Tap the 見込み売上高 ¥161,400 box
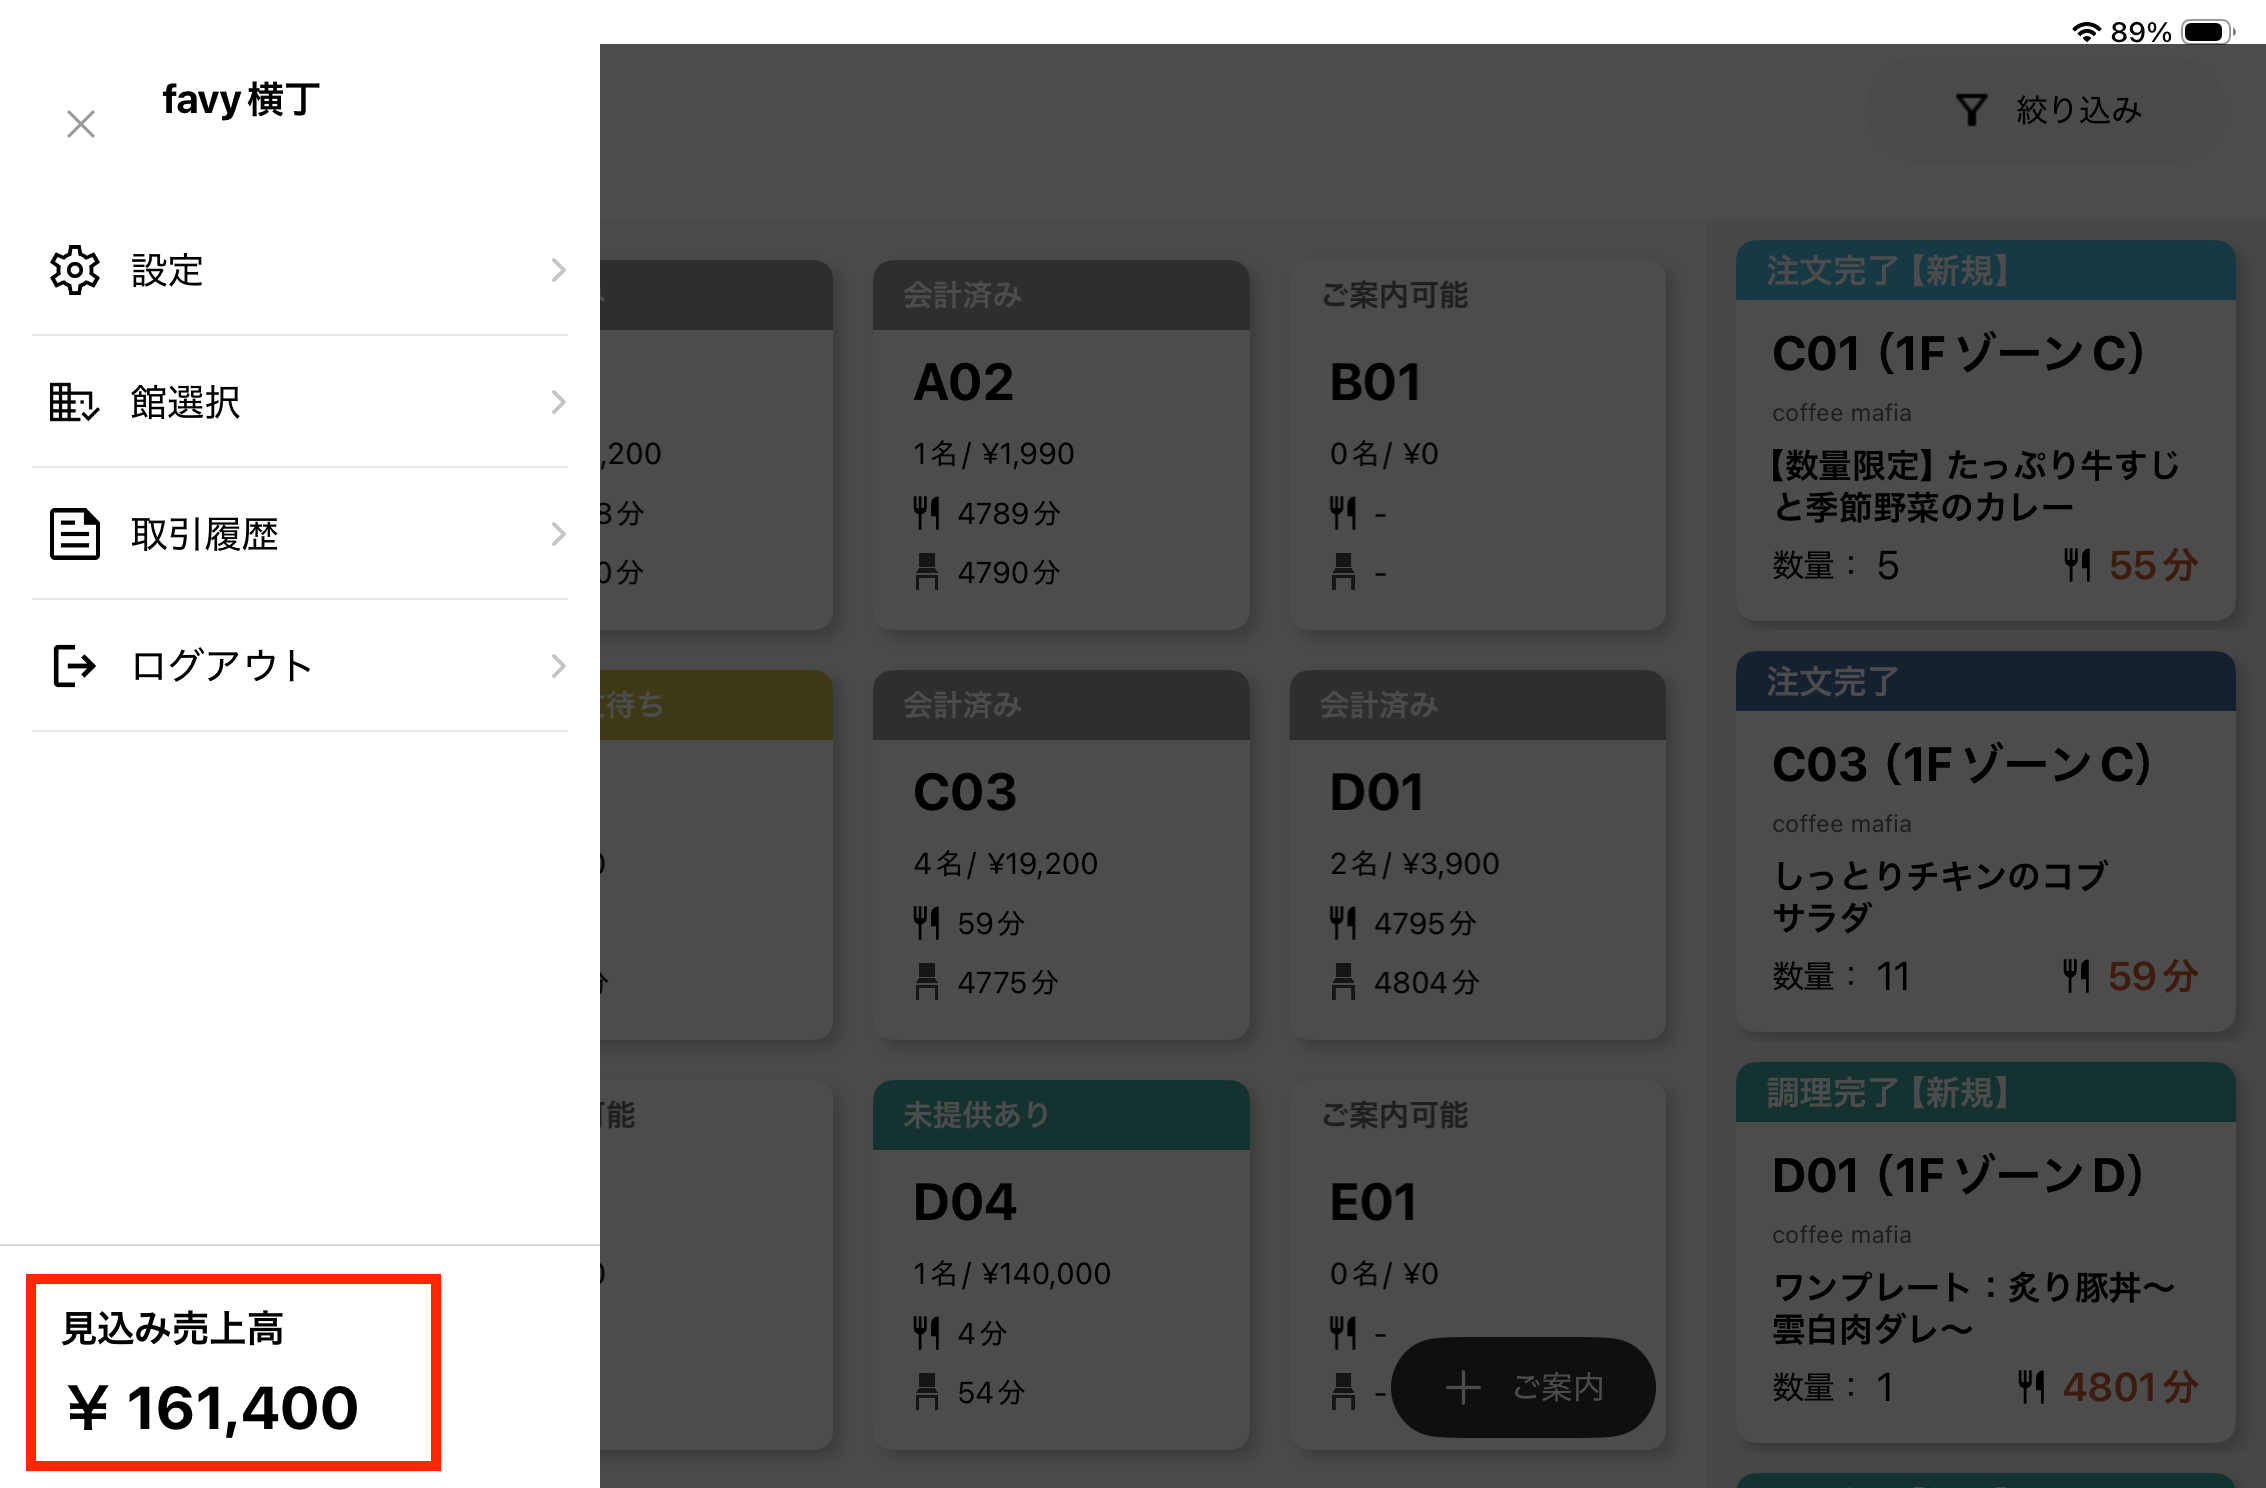This screenshot has width=2266, height=1488. 233,1372
